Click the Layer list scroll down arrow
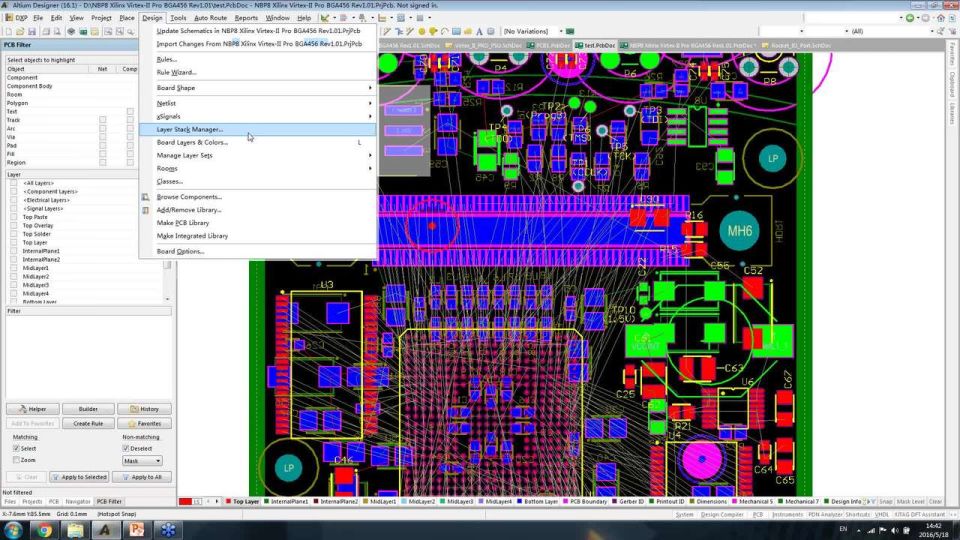Image resolution: width=960 pixels, height=540 pixels. pos(168,299)
